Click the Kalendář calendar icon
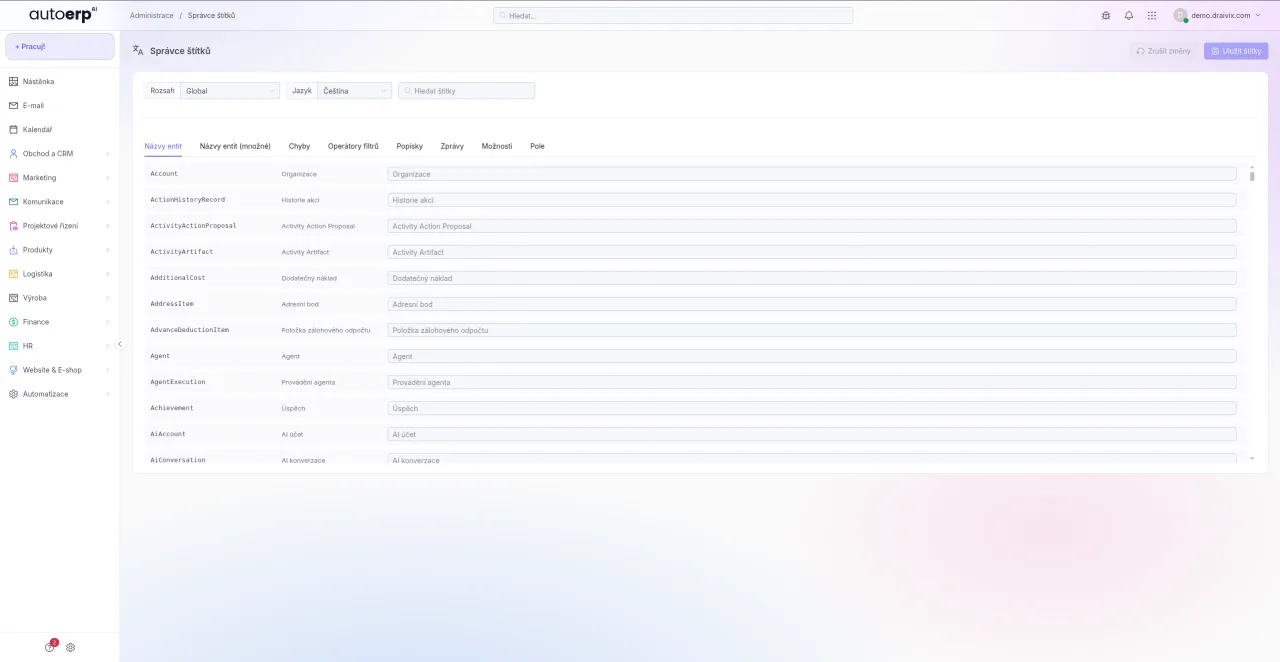Viewport: 1280px width, 662px height. point(14,130)
